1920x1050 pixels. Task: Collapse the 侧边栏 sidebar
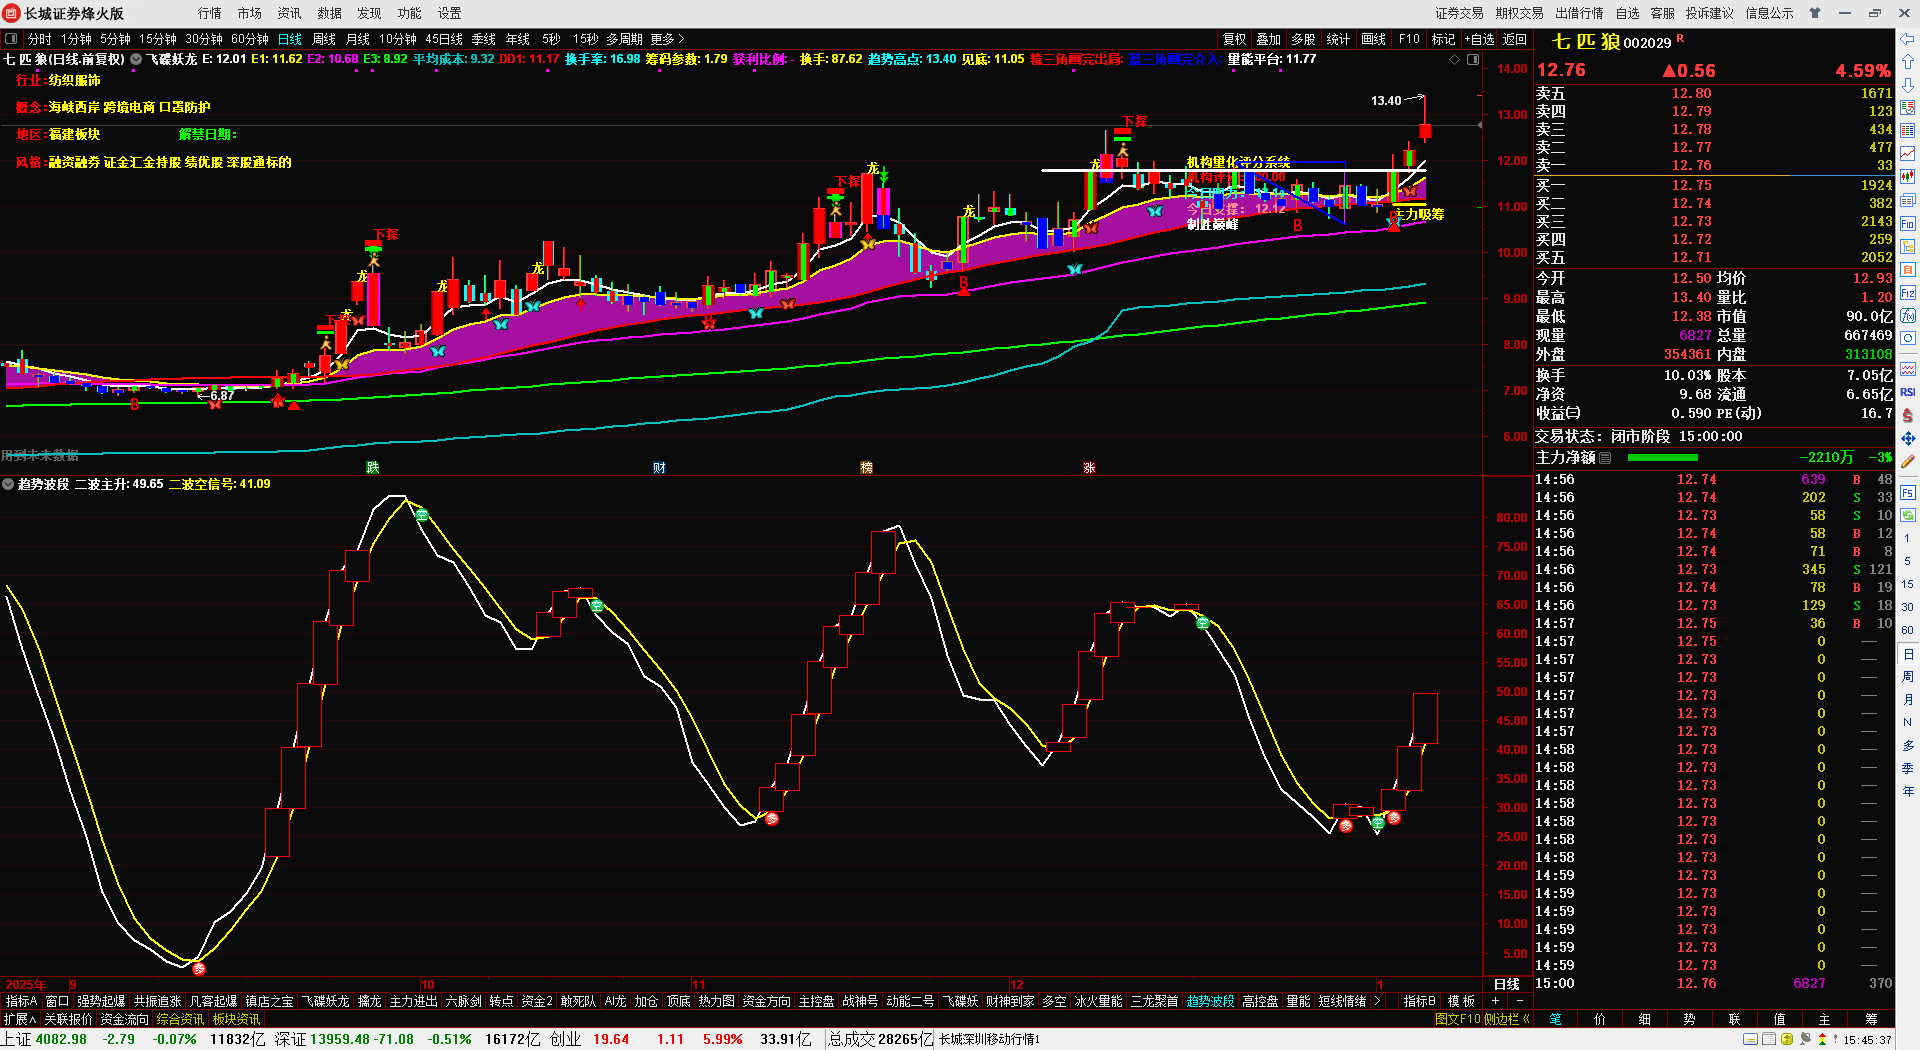[x=1509, y=1019]
